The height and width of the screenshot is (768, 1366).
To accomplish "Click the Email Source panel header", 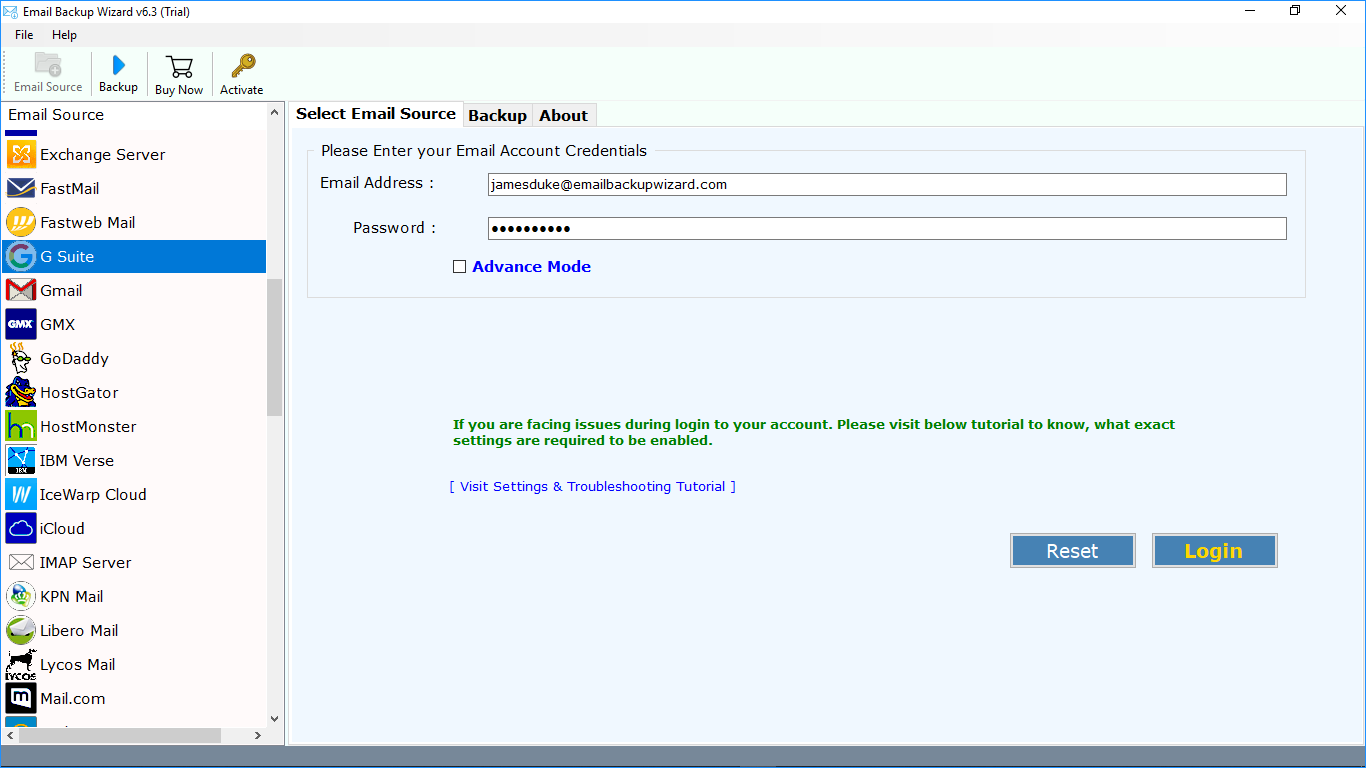I will [134, 114].
